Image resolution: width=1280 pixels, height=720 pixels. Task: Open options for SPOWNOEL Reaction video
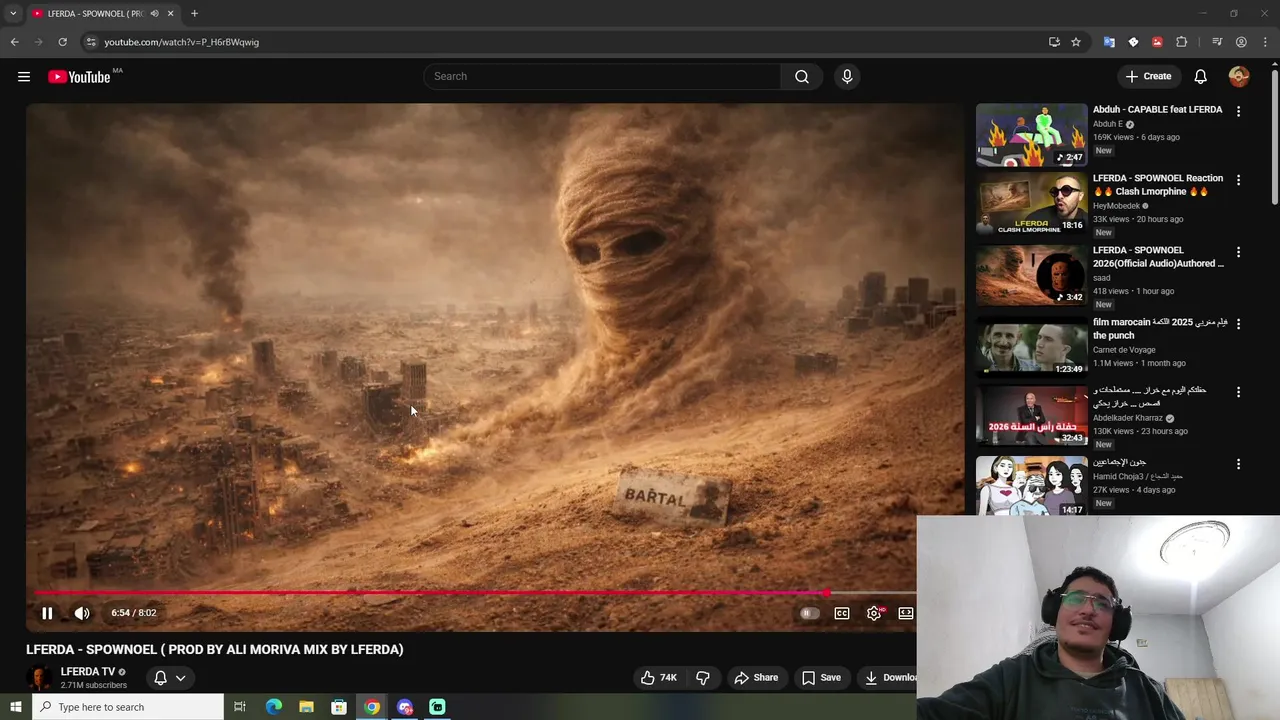tap(1238, 180)
